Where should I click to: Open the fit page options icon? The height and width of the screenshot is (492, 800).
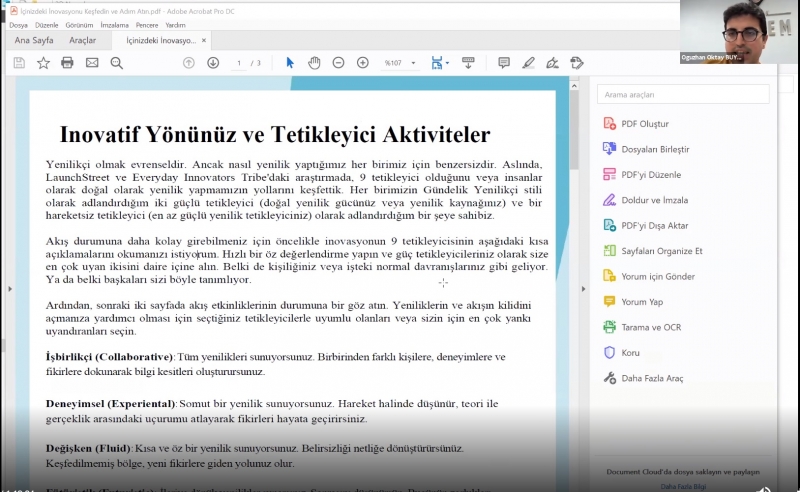pos(439,63)
